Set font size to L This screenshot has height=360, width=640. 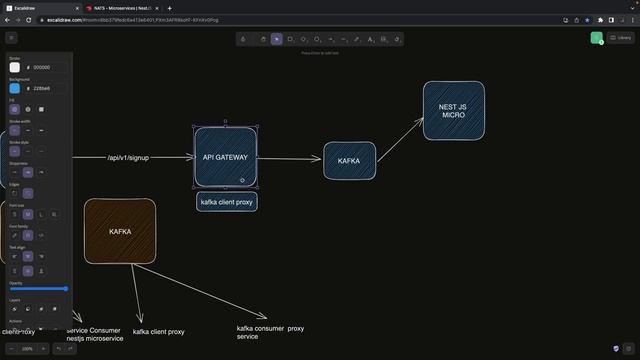pyautogui.click(x=41, y=214)
